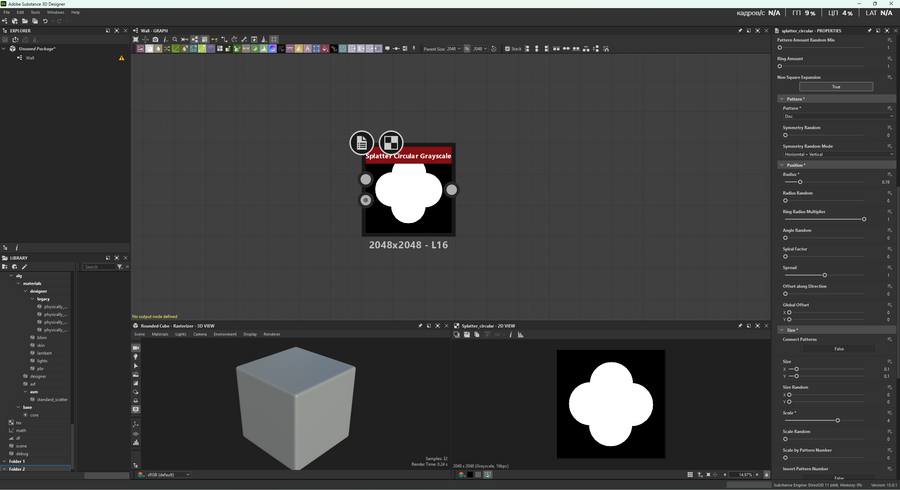The width and height of the screenshot is (900, 490).
Task: Toggle the Stack checkbox in graph toolbar
Action: pyautogui.click(x=507, y=48)
